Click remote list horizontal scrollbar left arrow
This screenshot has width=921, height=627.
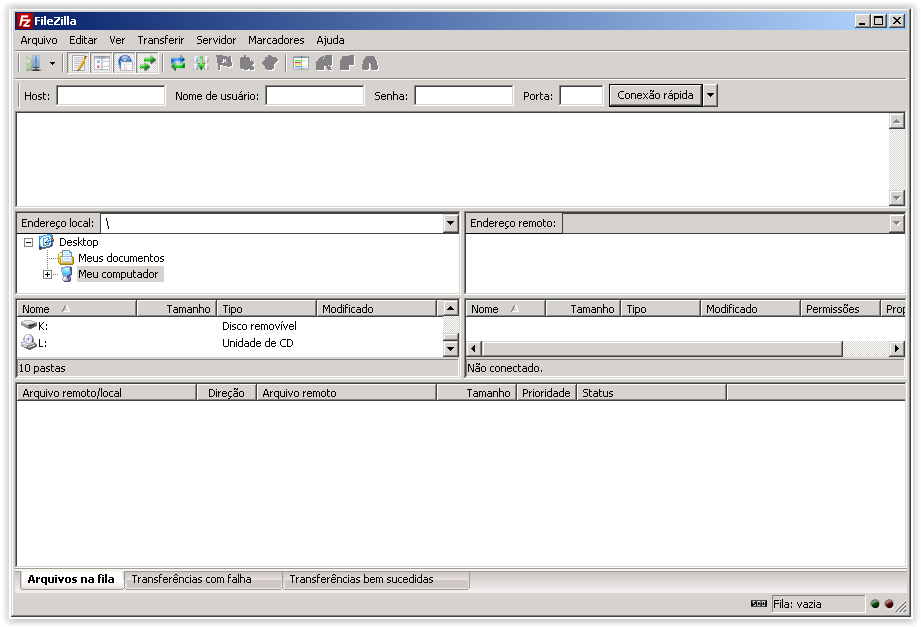coord(473,348)
